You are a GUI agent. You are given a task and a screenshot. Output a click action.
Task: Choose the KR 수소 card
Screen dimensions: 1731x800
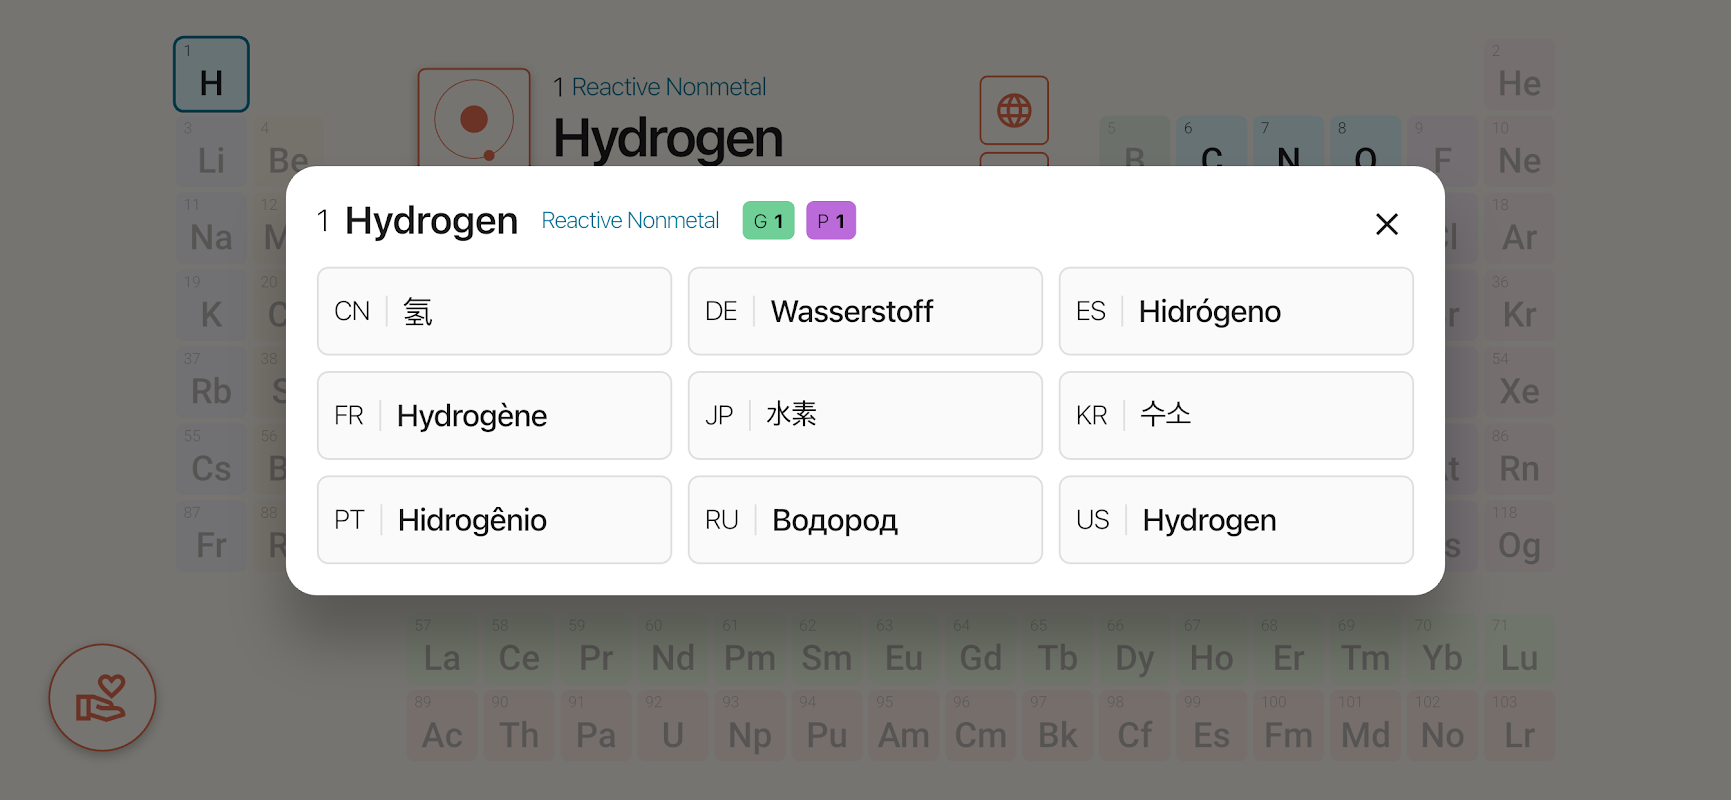[x=1236, y=415]
